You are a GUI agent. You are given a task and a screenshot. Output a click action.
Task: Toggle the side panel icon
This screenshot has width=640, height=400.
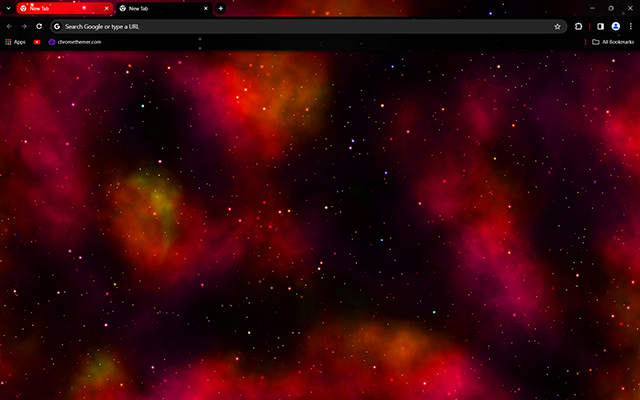click(600, 27)
